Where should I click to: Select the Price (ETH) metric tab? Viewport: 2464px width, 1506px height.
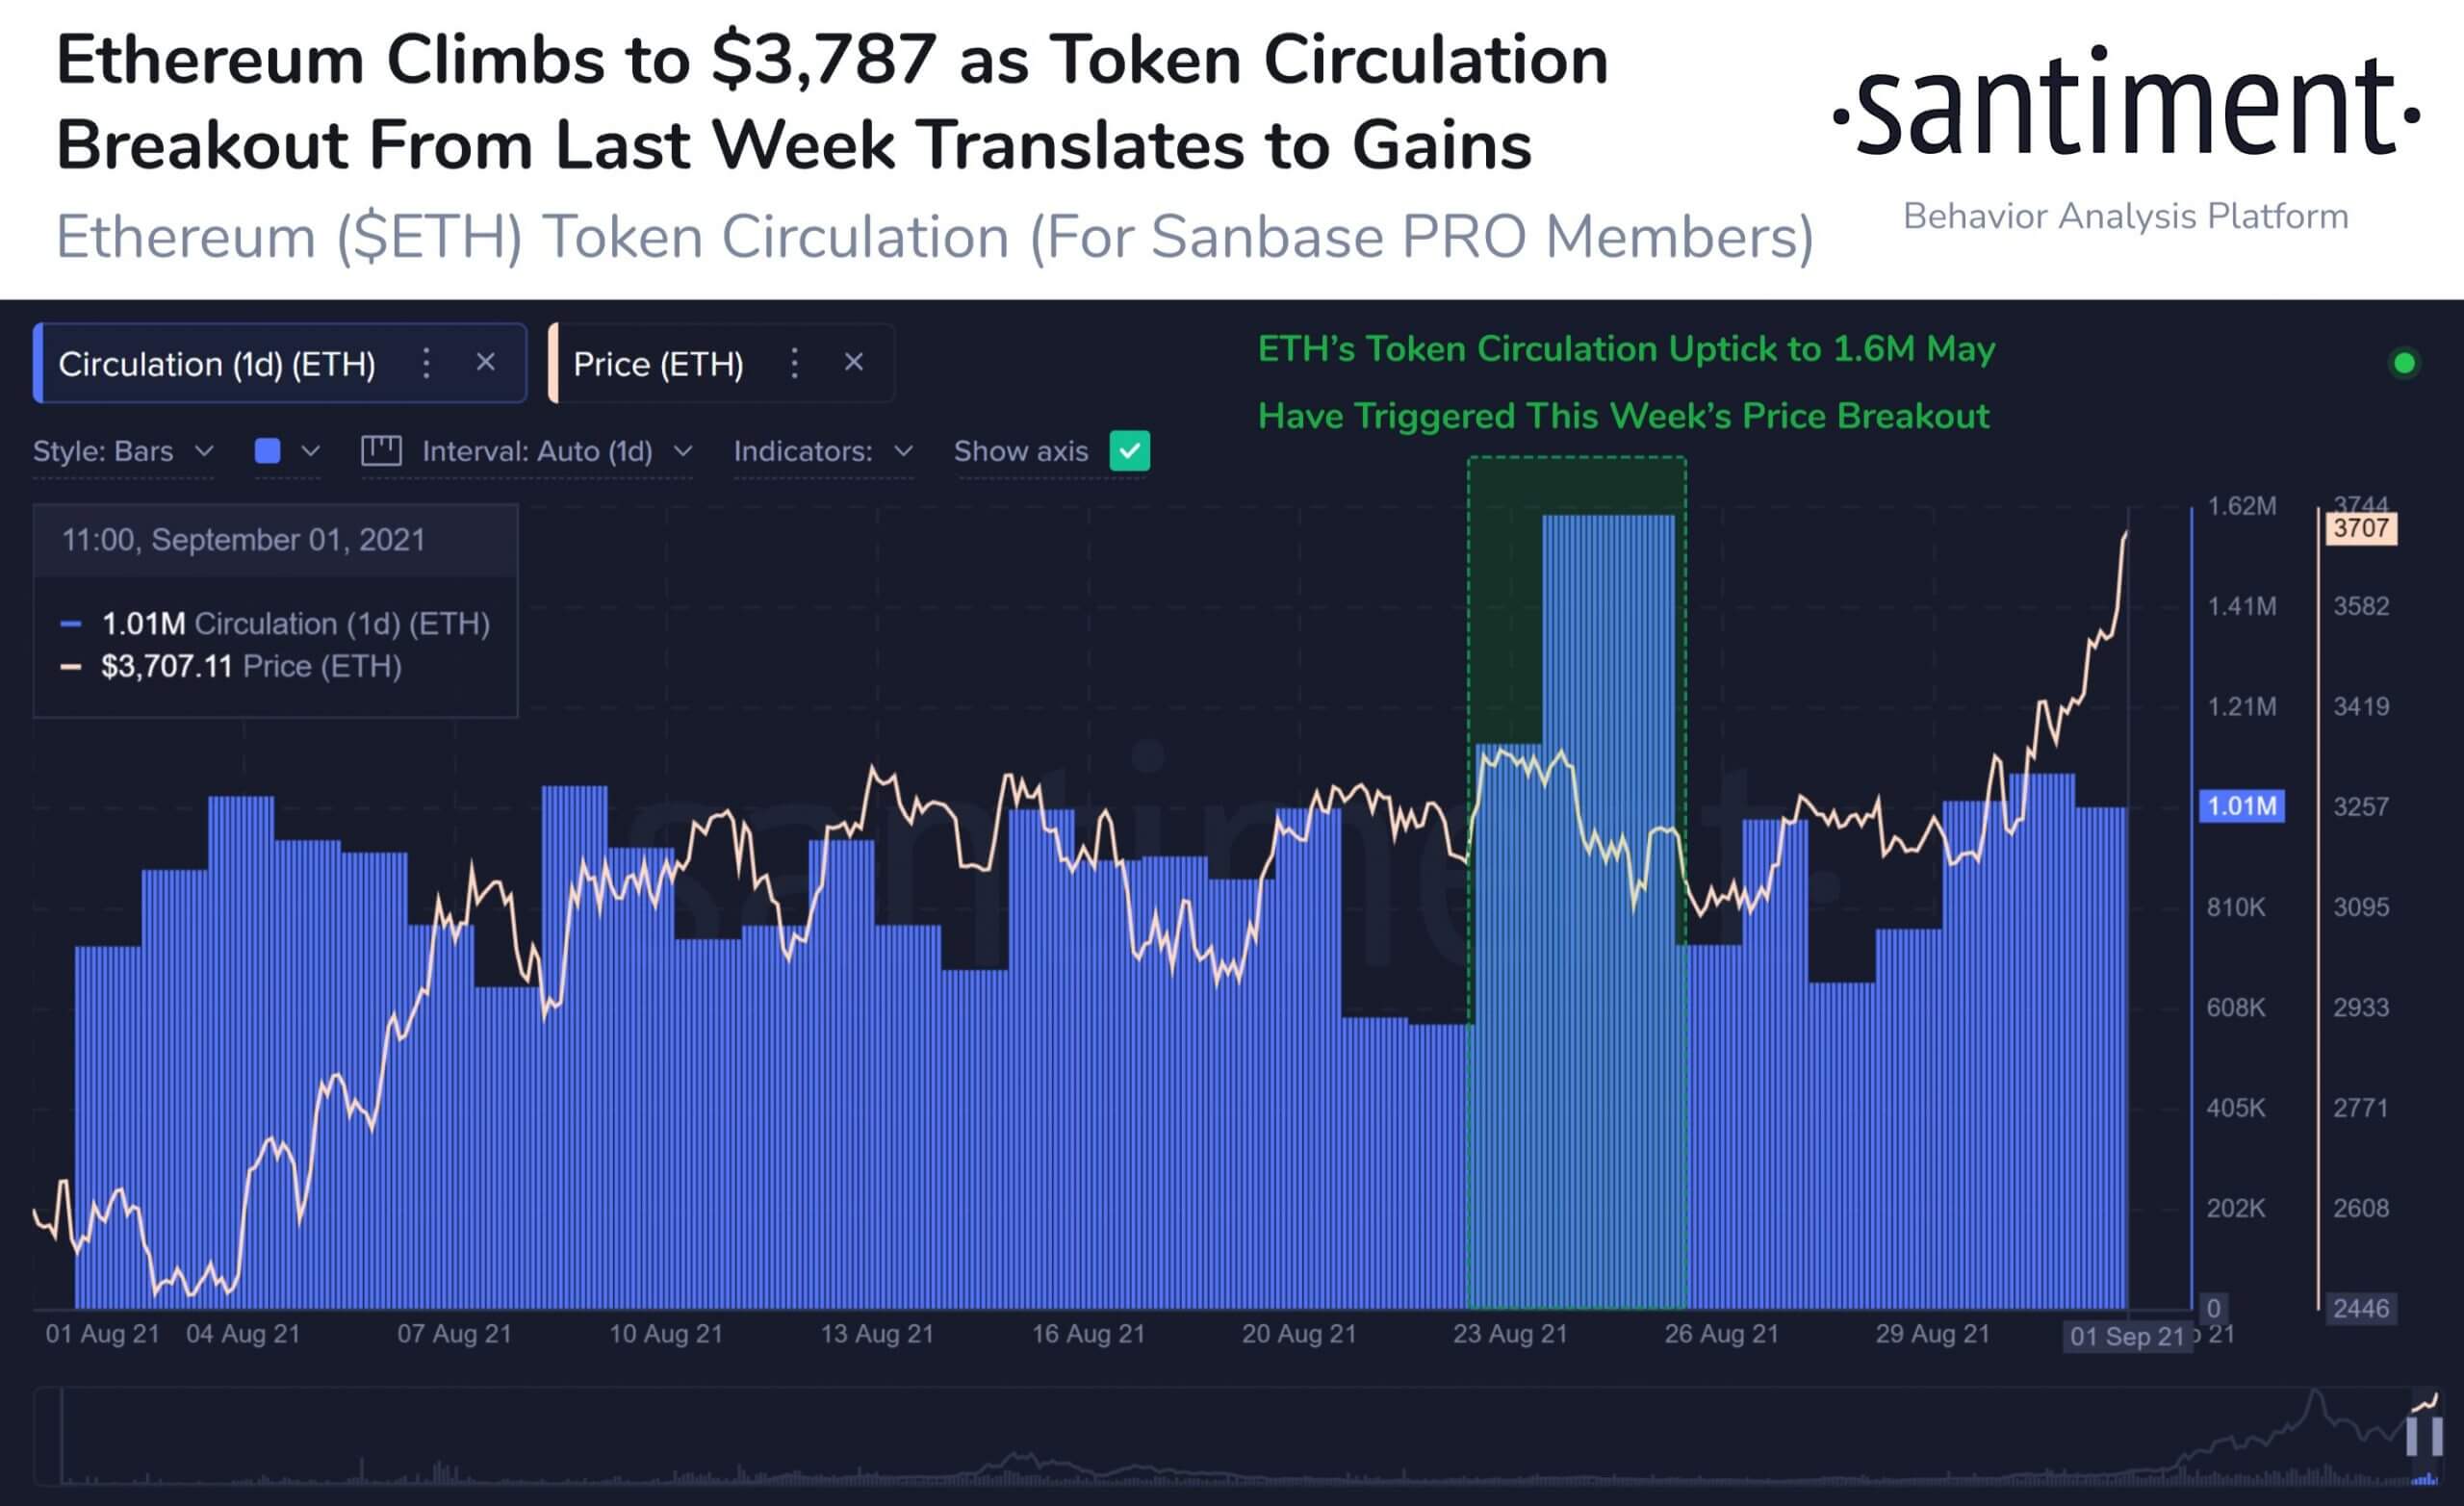(658, 363)
